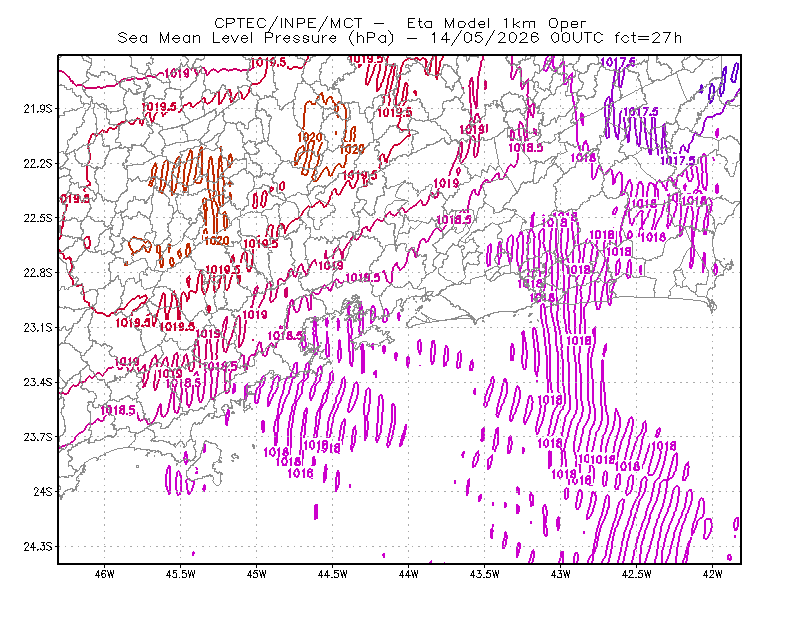Click the chart title 'Eta Model 1km Oper'
800x618 pixels.
(x=496, y=23)
